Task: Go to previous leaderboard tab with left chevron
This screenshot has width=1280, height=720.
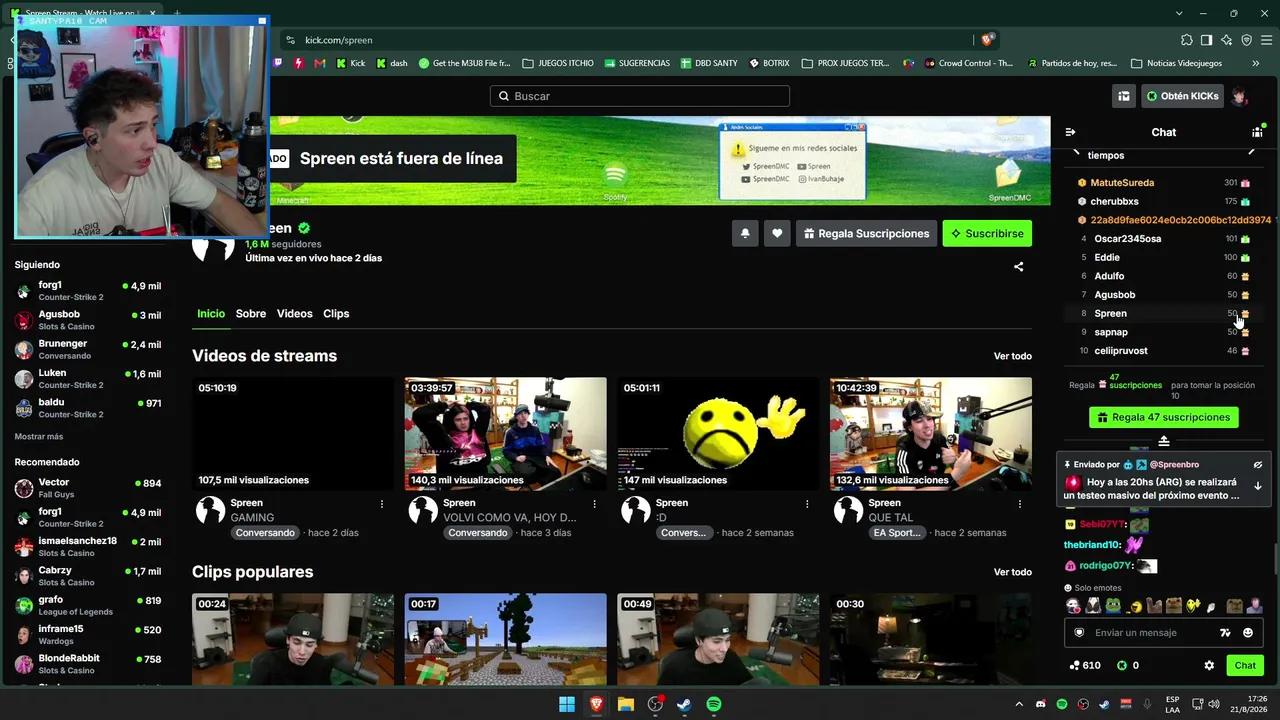Action: pos(1076,152)
